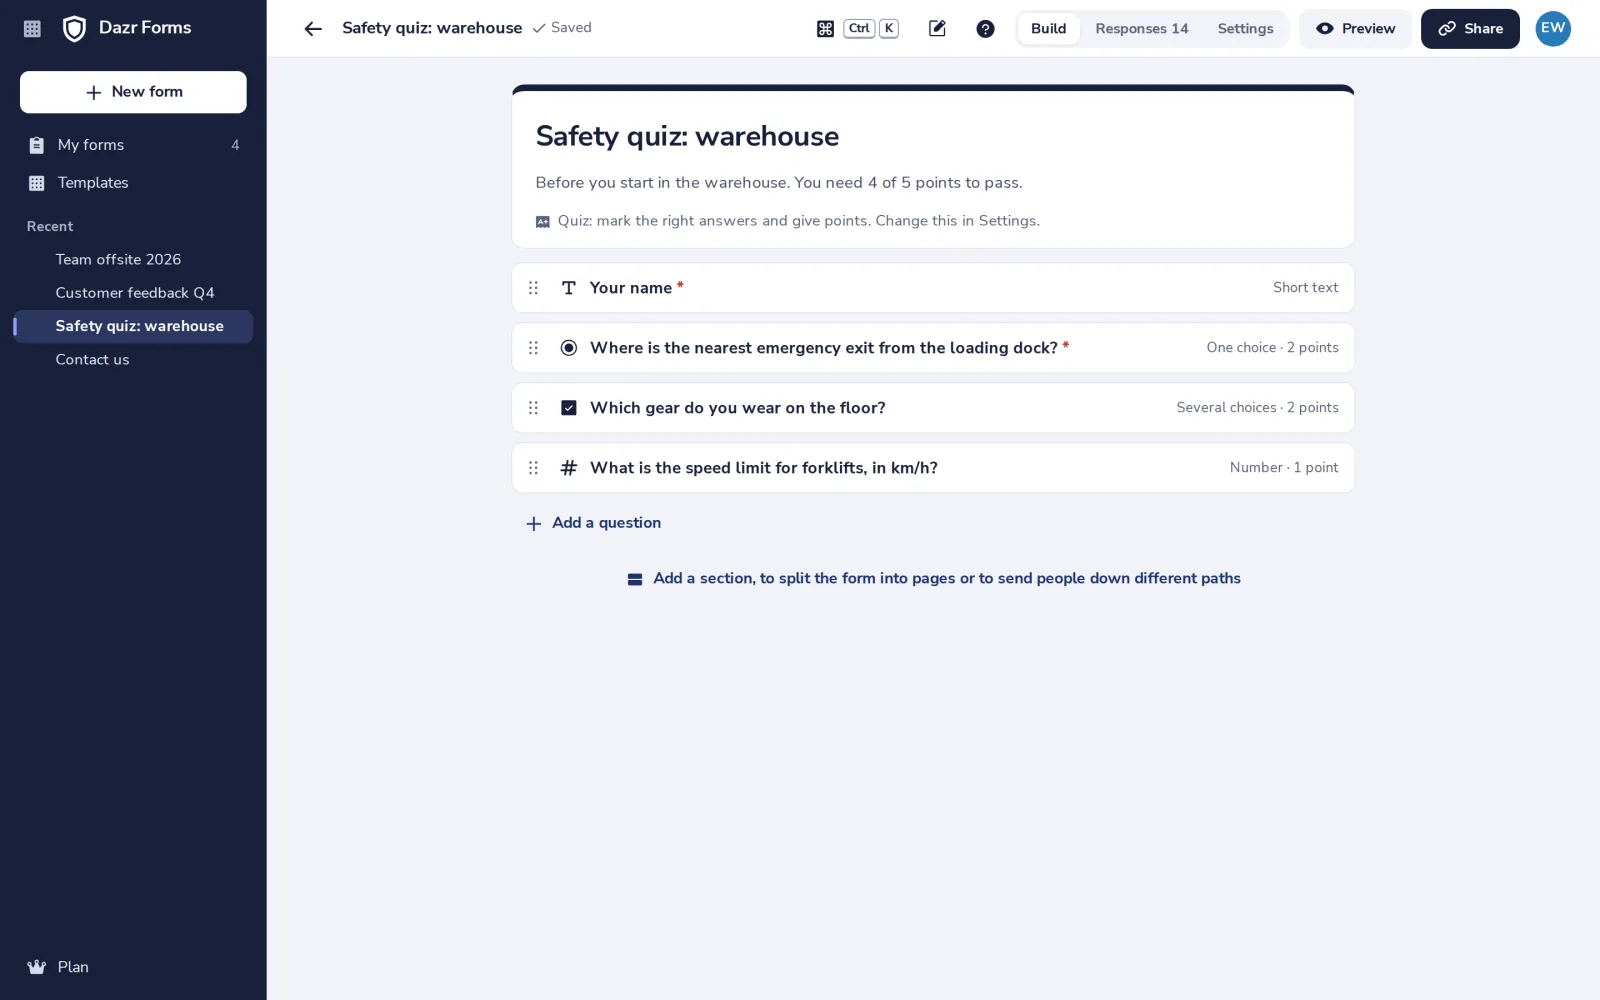The image size is (1600, 1000).
Task: Click the quiz icon in the form header
Action: click(x=543, y=222)
